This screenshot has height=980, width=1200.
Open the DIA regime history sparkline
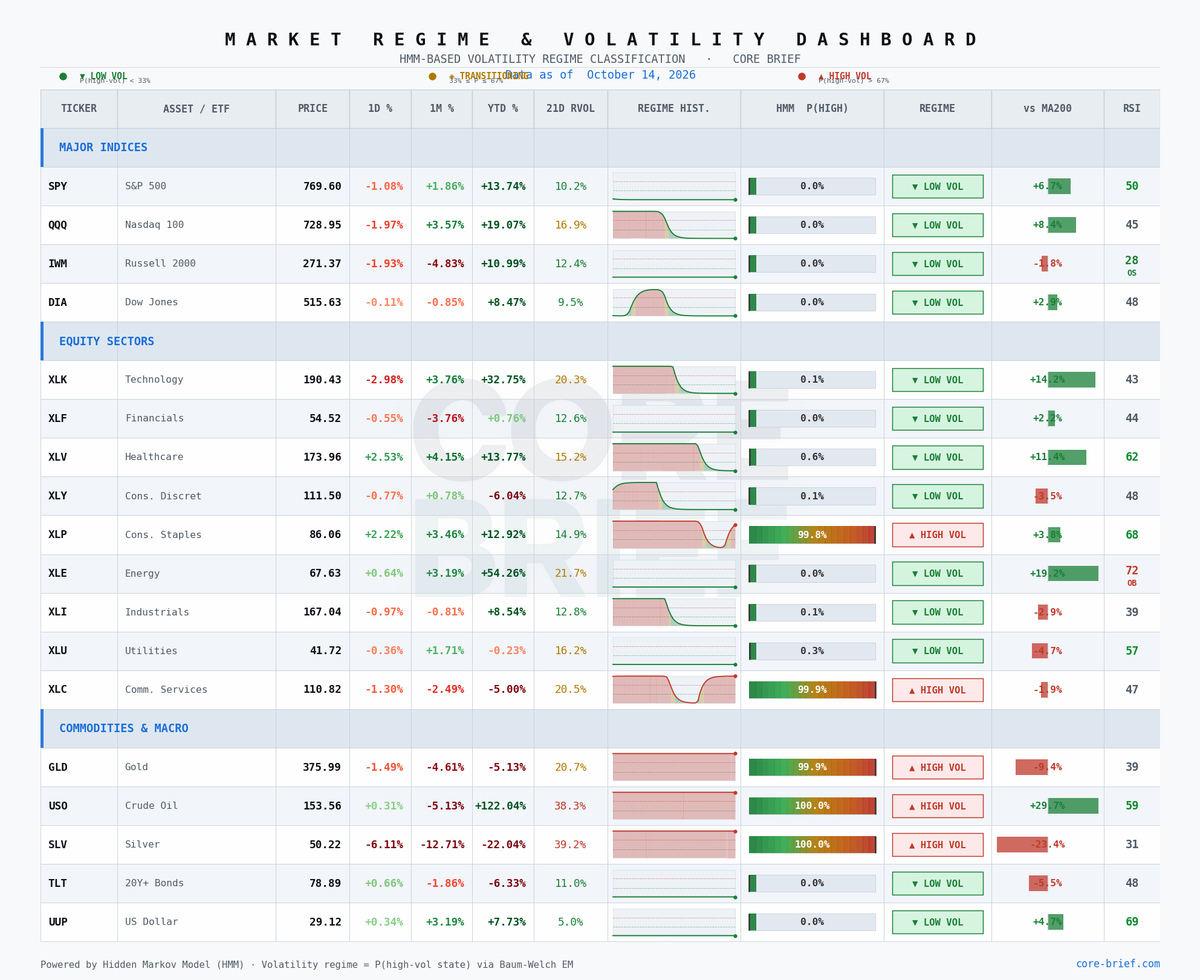[674, 303]
